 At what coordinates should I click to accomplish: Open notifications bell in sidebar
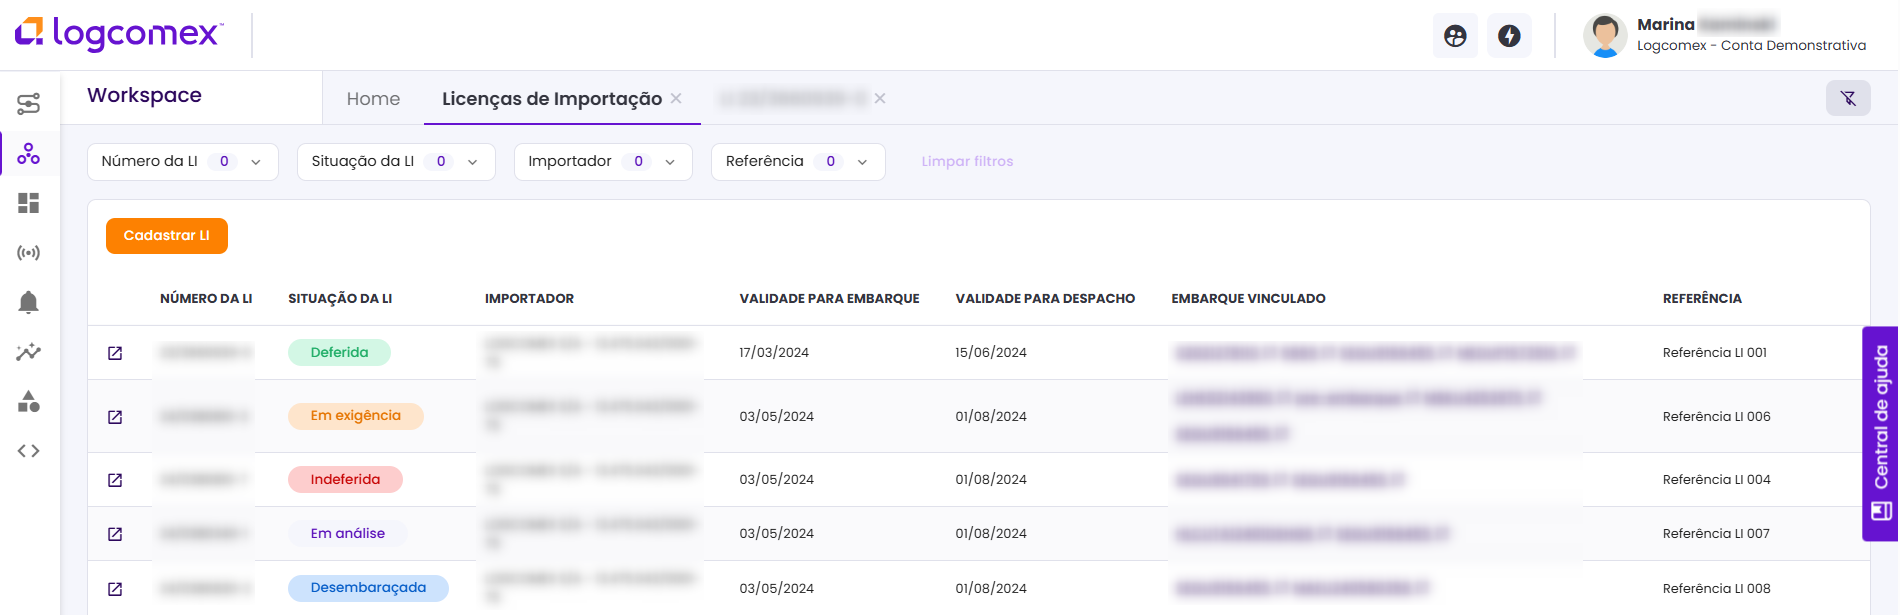29,302
